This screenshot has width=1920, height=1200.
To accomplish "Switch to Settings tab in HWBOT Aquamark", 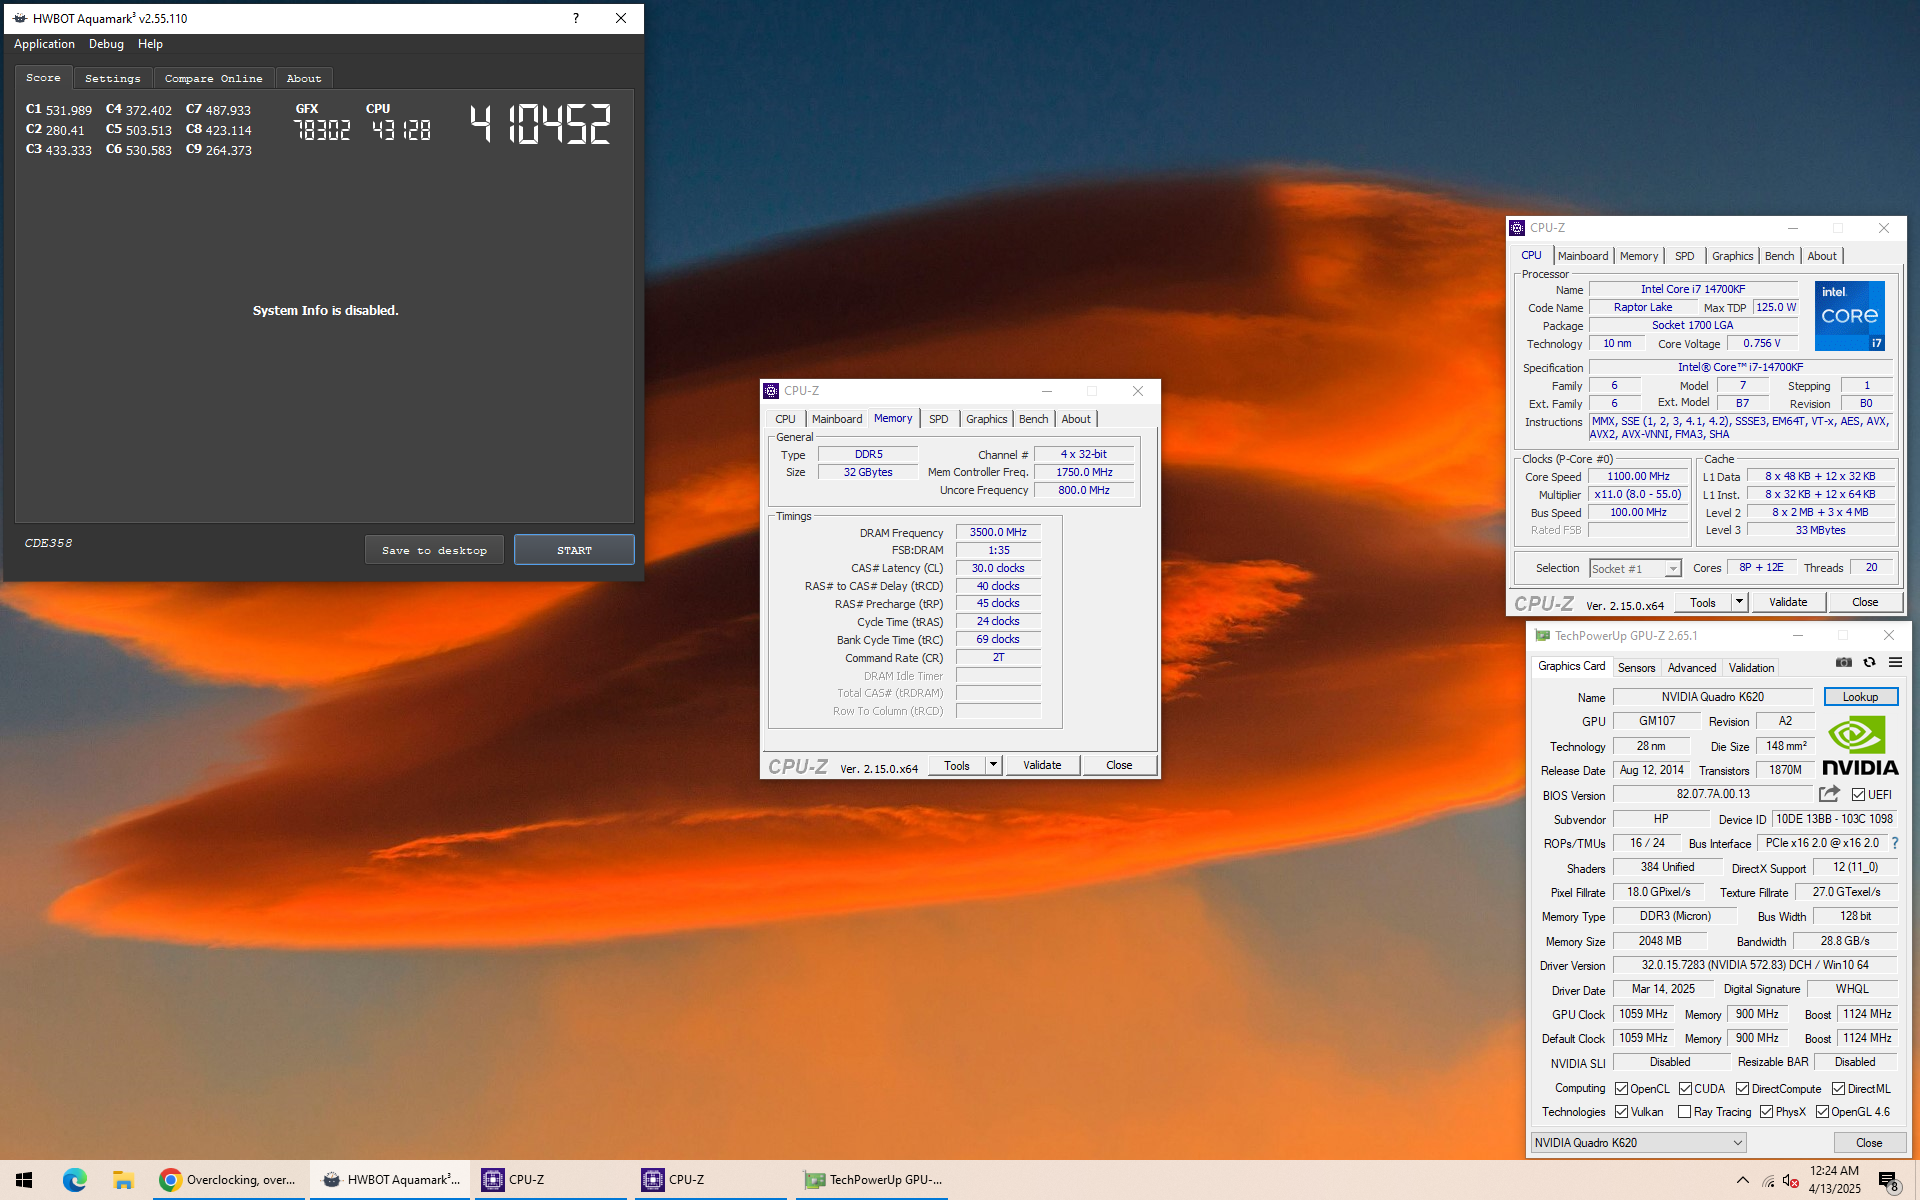I will click(x=112, y=78).
